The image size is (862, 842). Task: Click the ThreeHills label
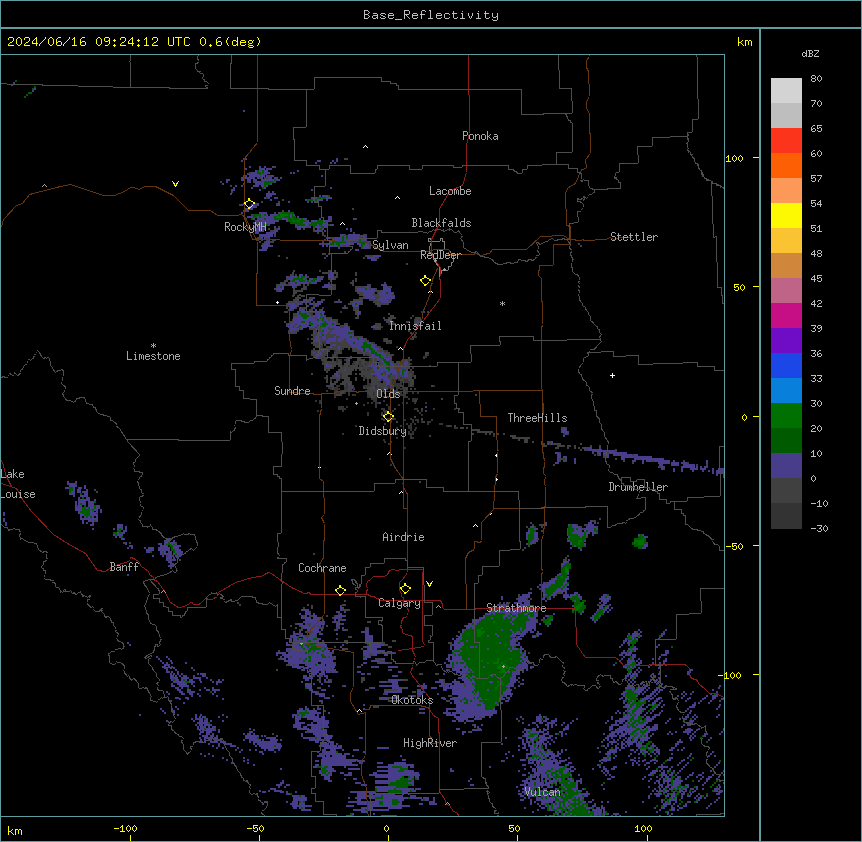click(537, 418)
